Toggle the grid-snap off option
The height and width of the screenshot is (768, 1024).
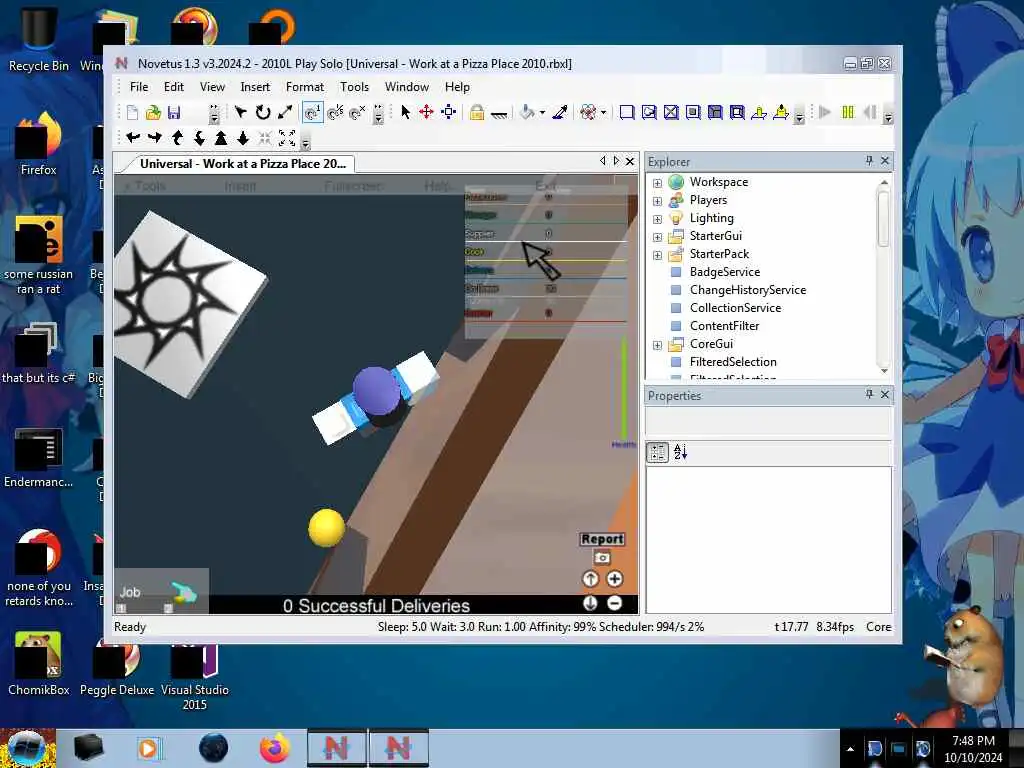[x=357, y=112]
